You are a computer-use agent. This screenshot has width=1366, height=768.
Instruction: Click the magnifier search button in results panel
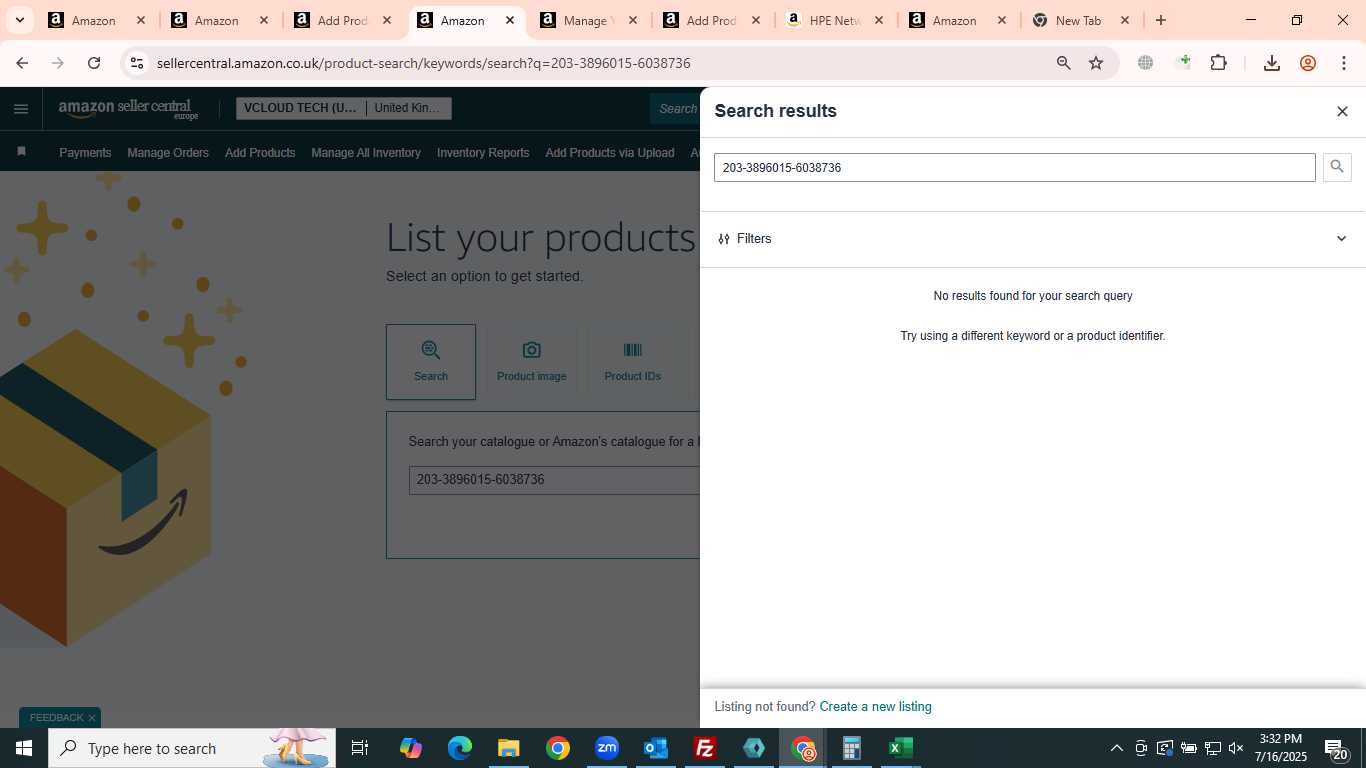pyautogui.click(x=1337, y=167)
